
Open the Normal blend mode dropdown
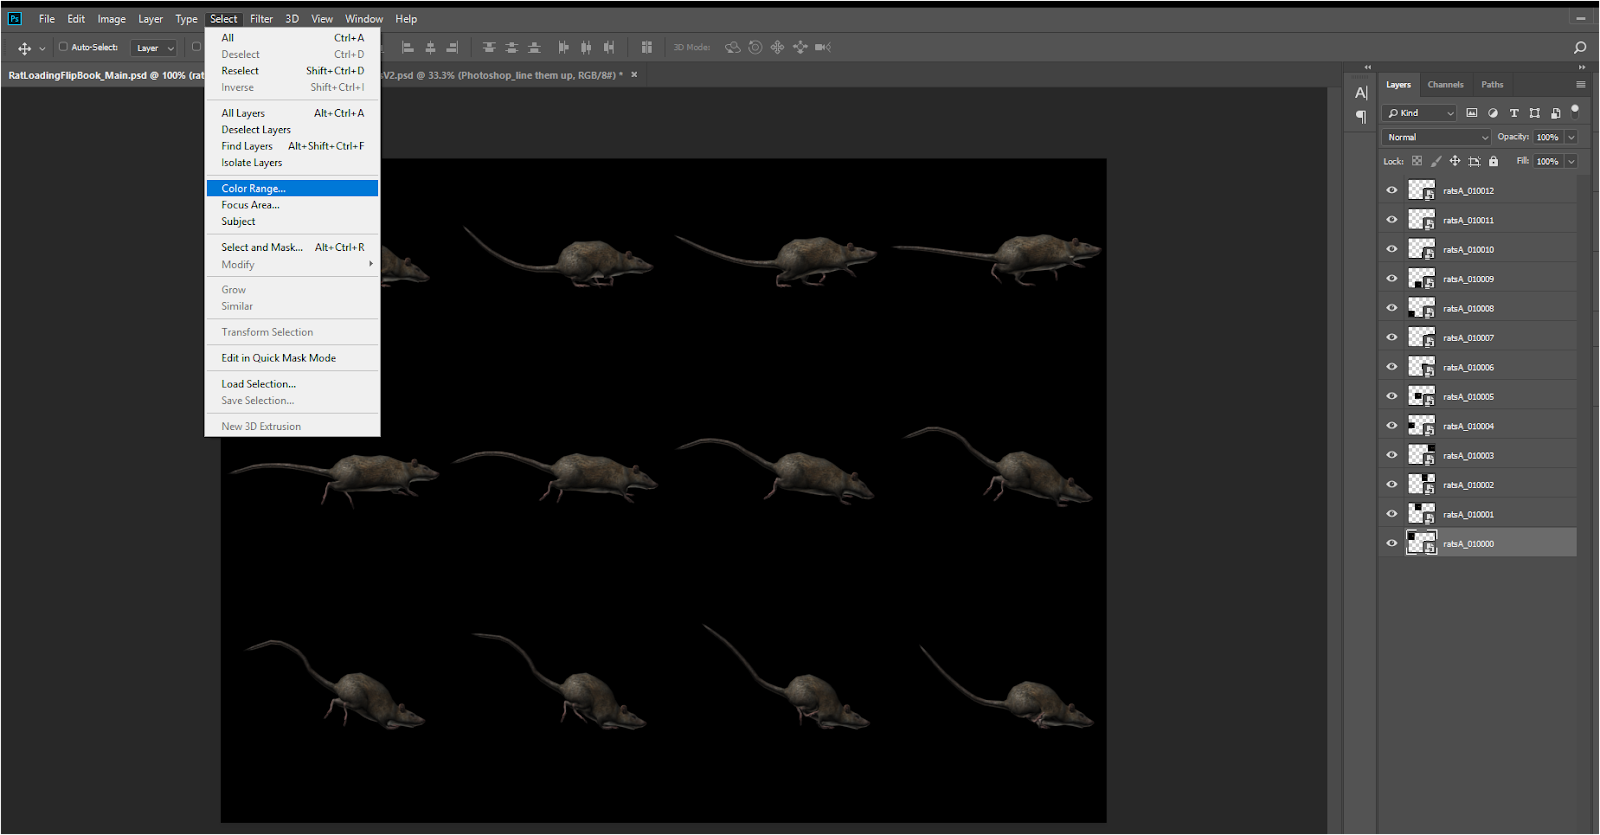pos(1436,137)
